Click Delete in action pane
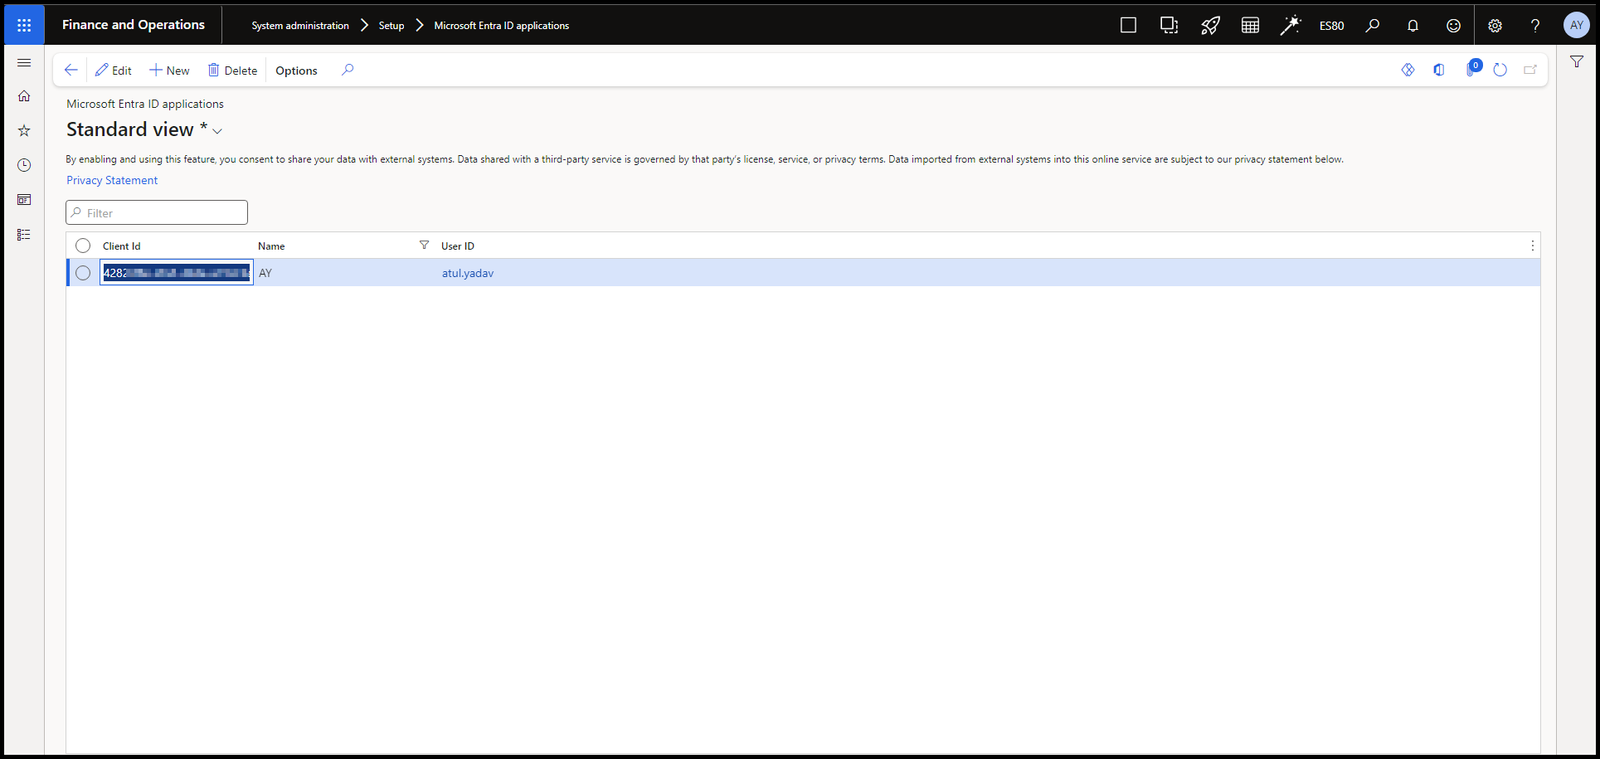The width and height of the screenshot is (1600, 759). click(x=232, y=70)
